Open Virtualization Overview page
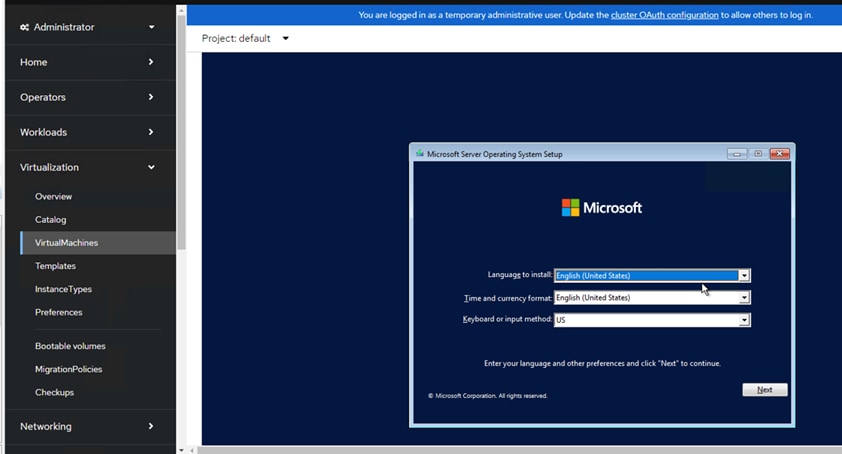 (53, 197)
